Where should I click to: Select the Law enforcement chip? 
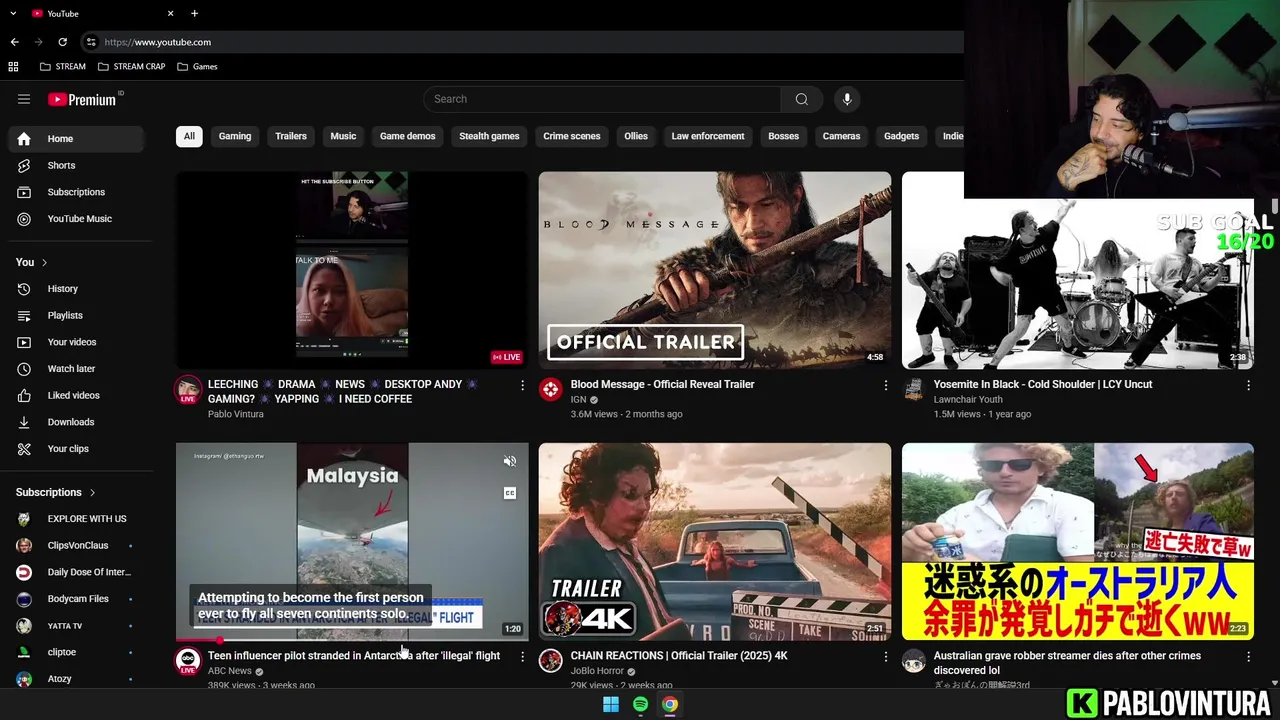708,136
